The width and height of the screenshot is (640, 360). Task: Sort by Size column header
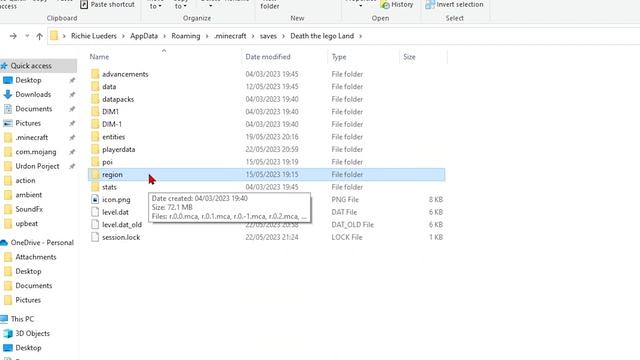coord(409,57)
